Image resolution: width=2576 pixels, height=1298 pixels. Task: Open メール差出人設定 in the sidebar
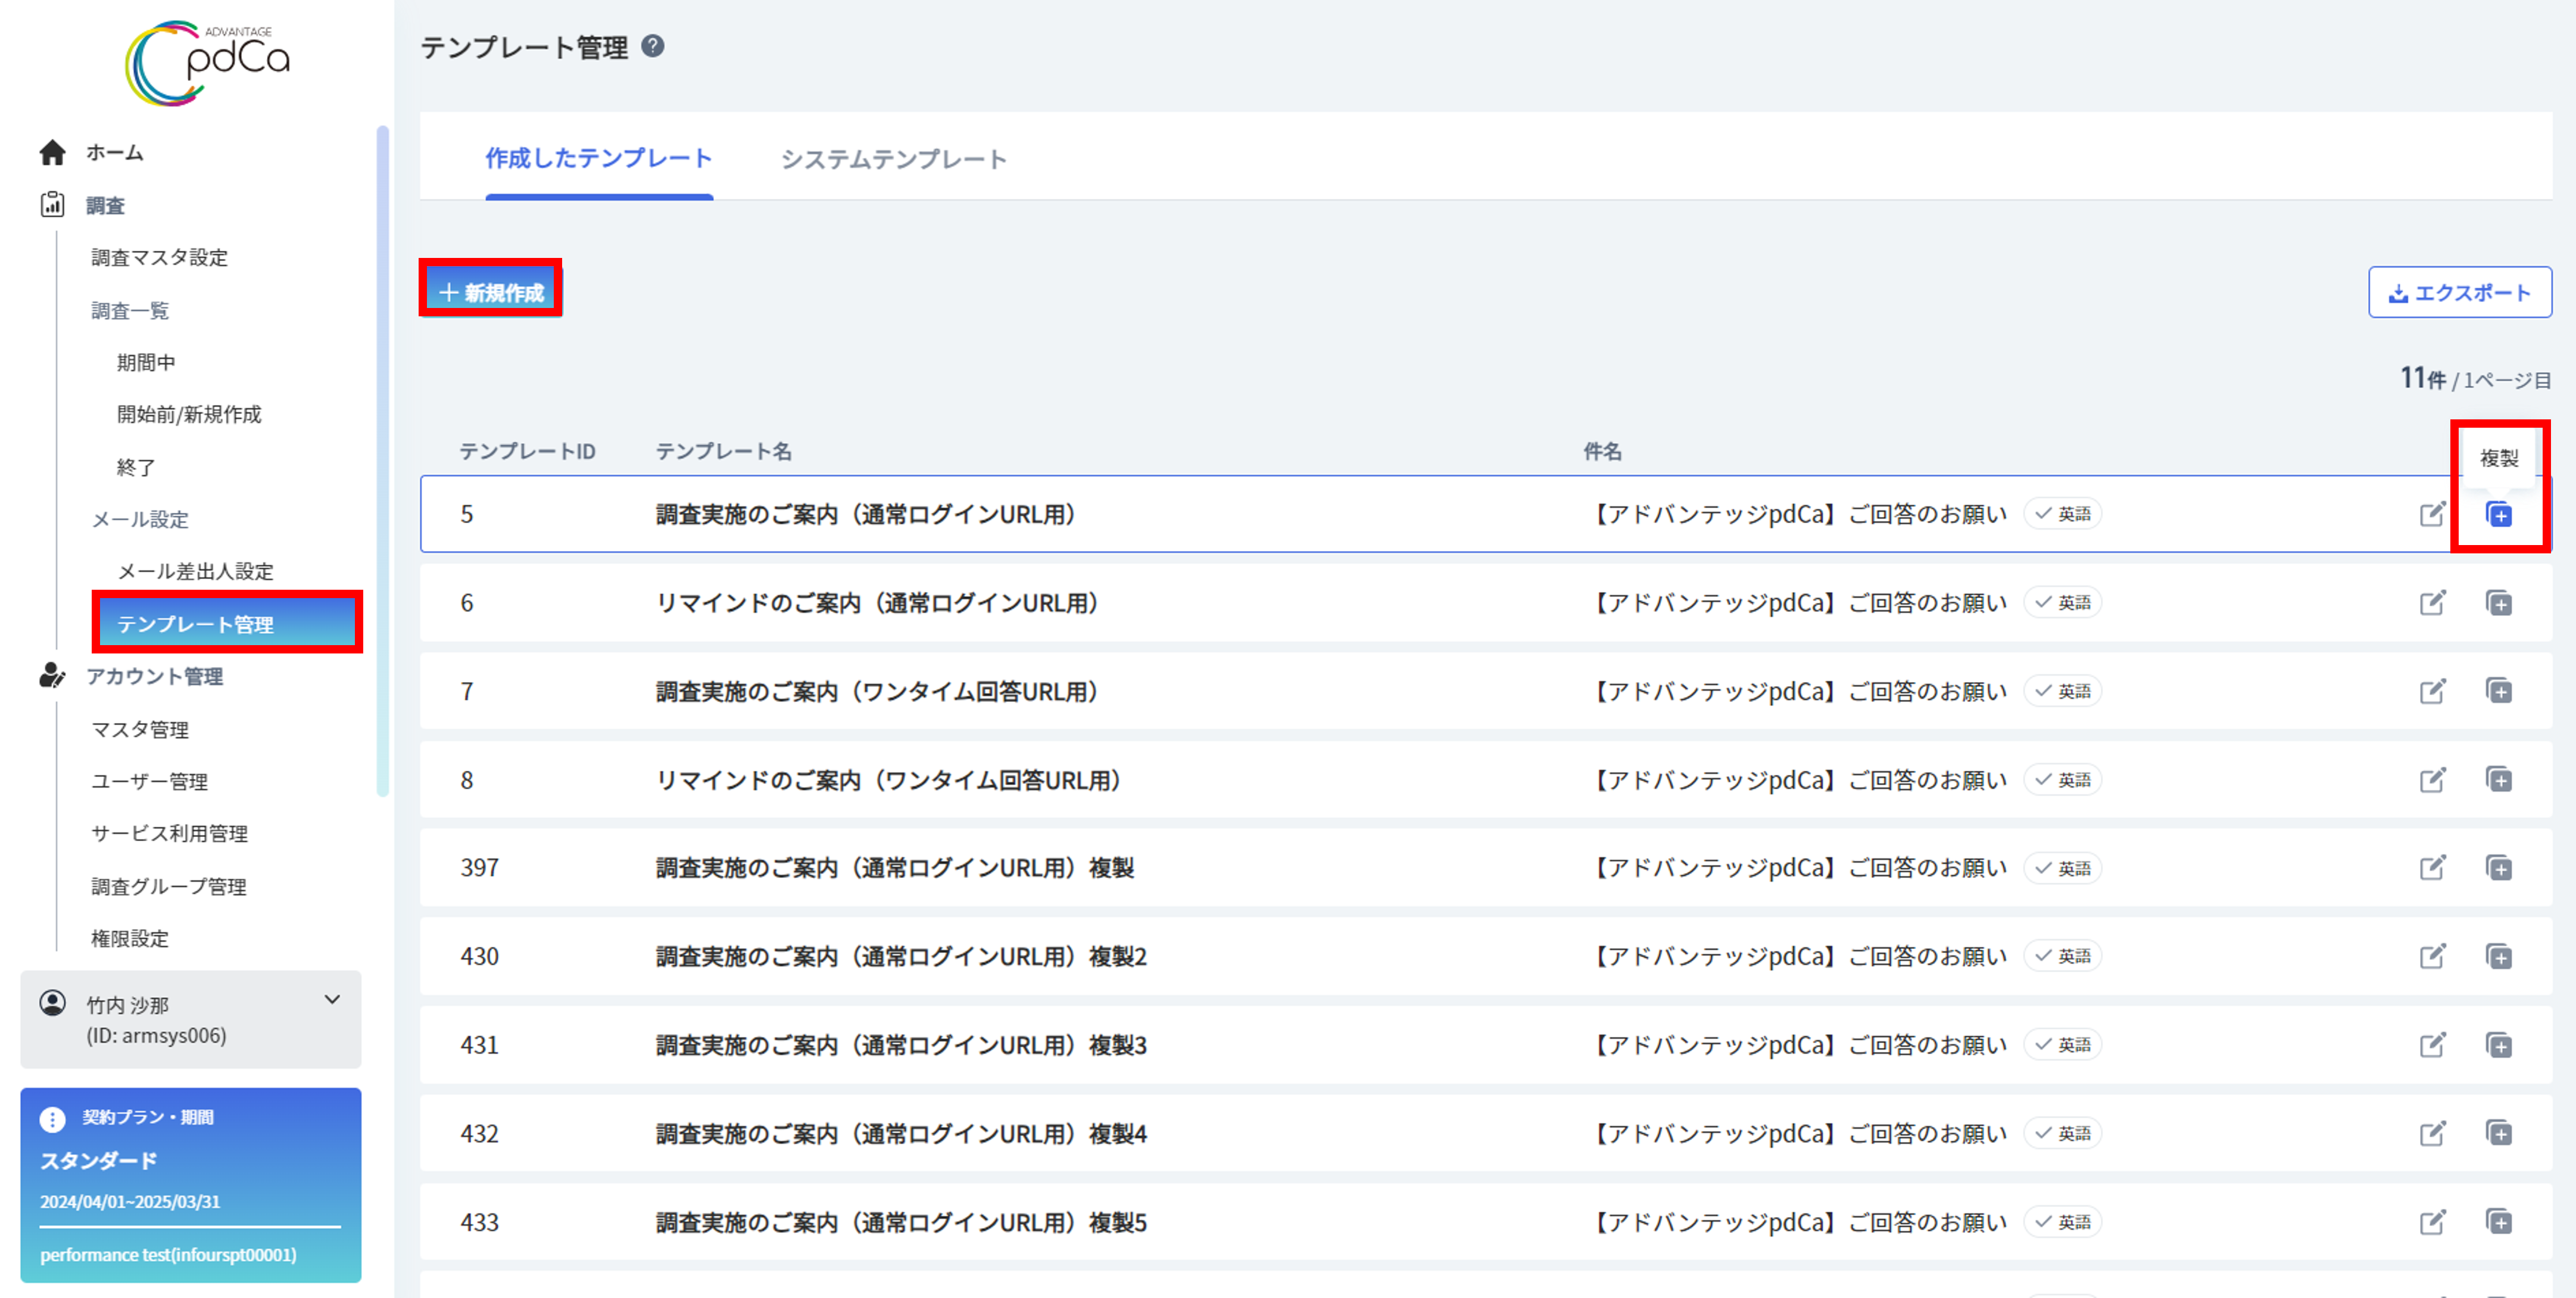point(195,571)
